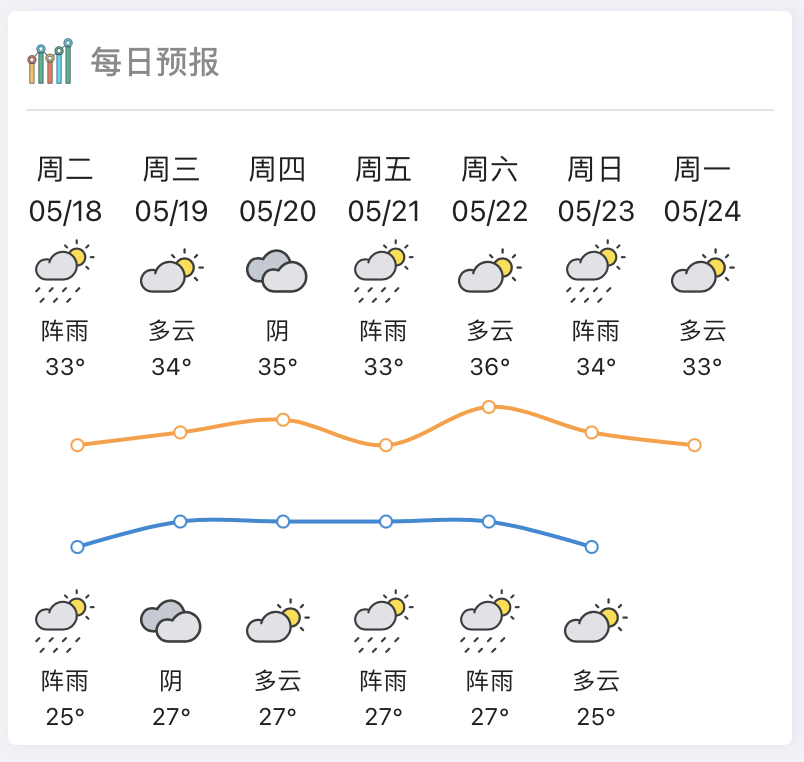This screenshot has width=804, height=762.
Task: Click the orange high-temperature point for 05/22
Action: (489, 407)
